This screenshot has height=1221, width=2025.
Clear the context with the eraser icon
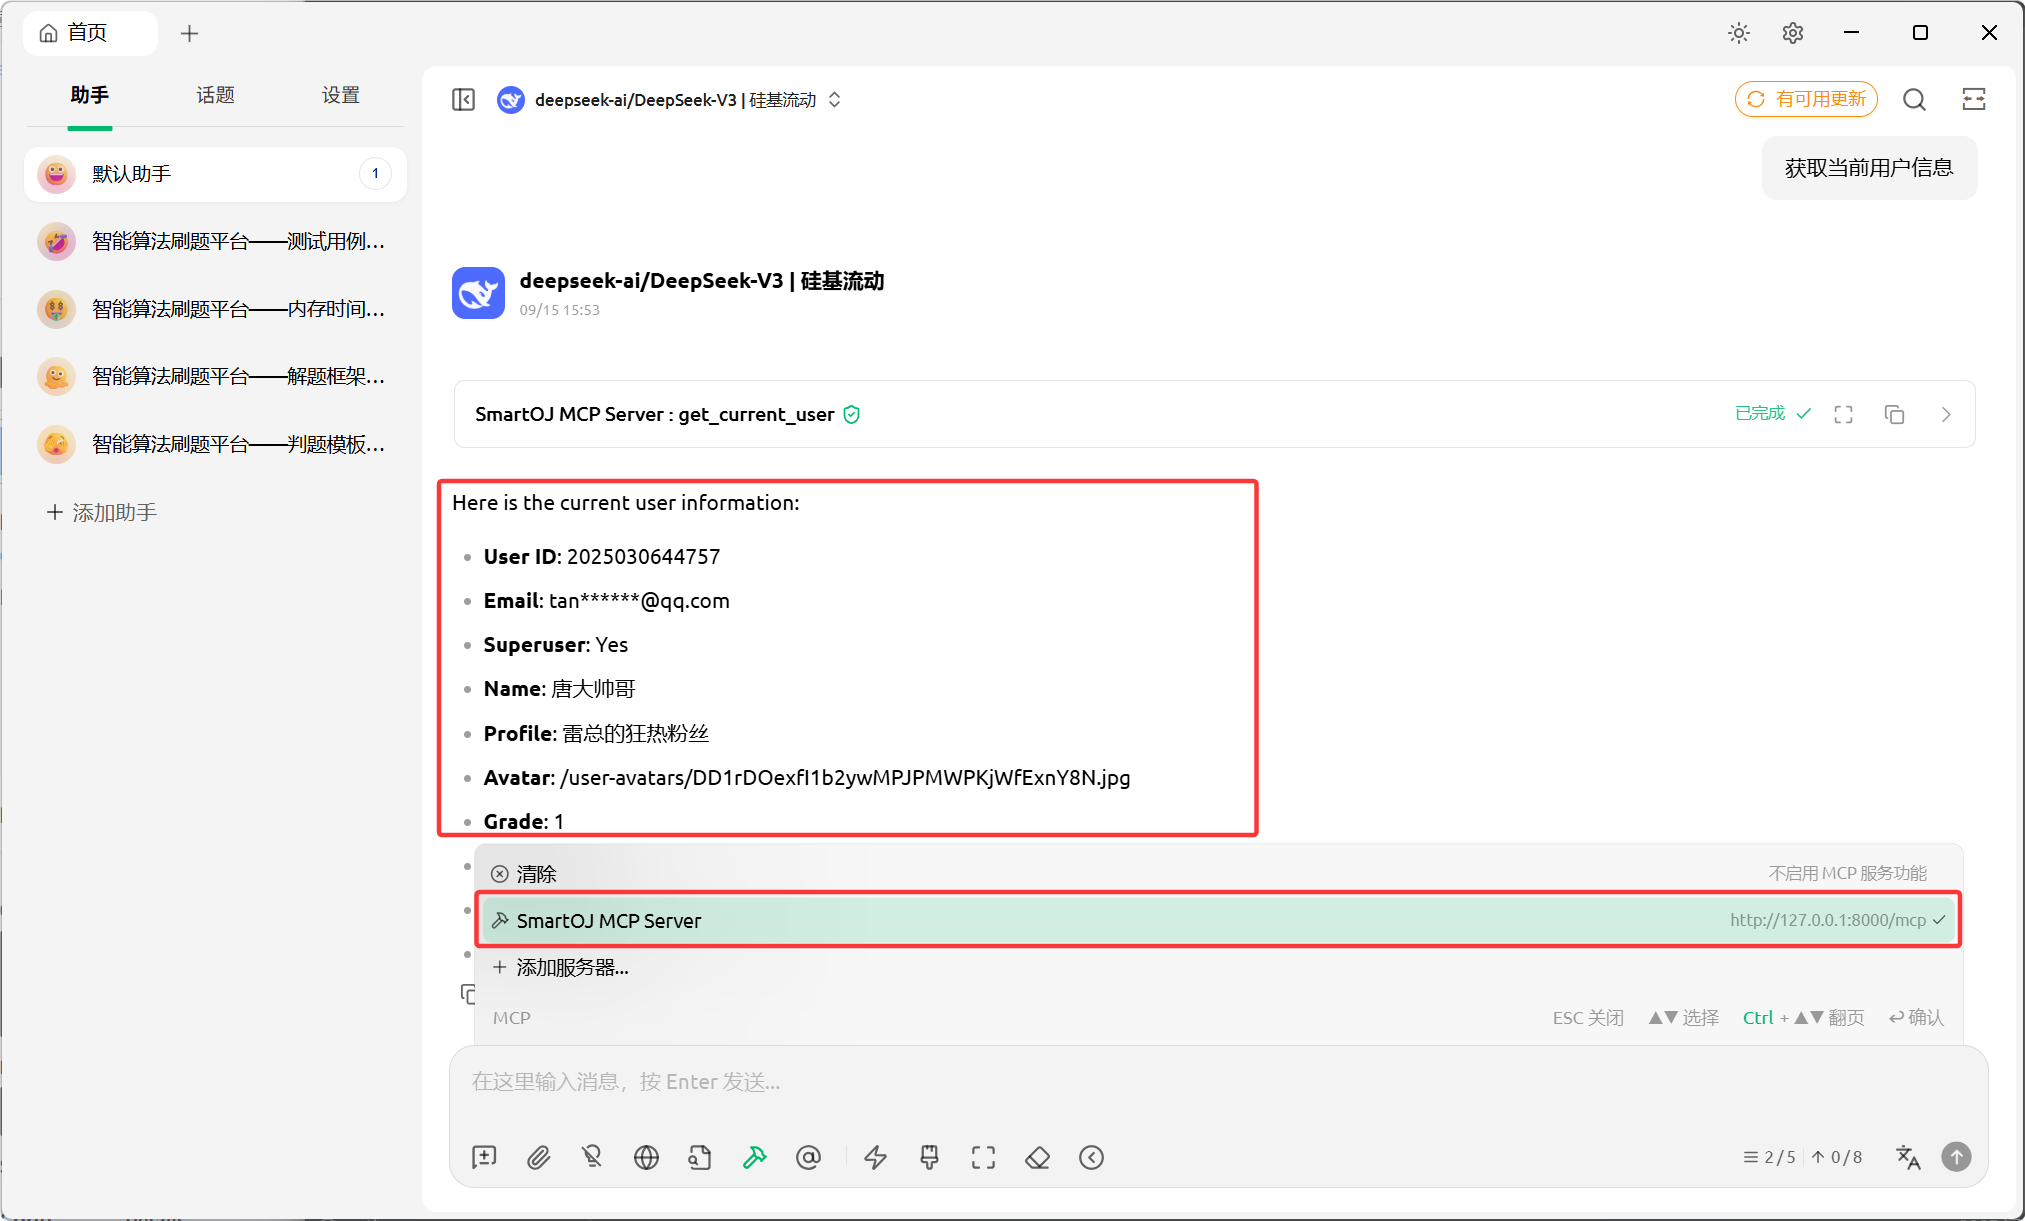coord(1038,1157)
